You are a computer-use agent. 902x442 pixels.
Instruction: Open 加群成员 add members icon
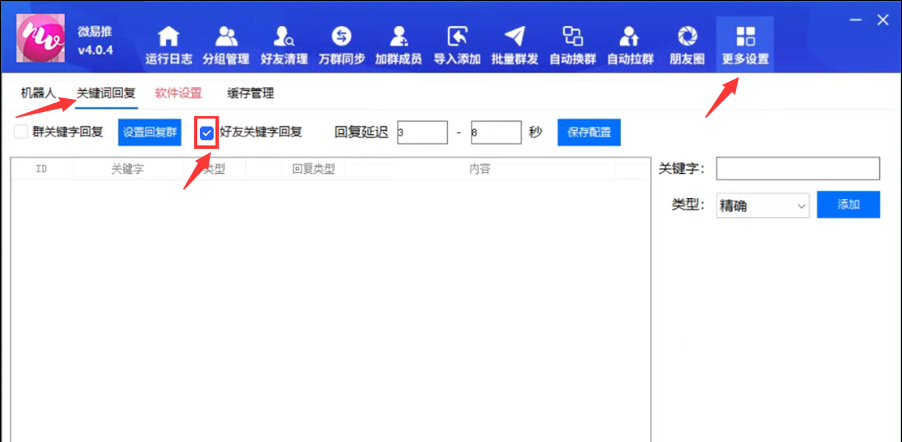coord(399,37)
